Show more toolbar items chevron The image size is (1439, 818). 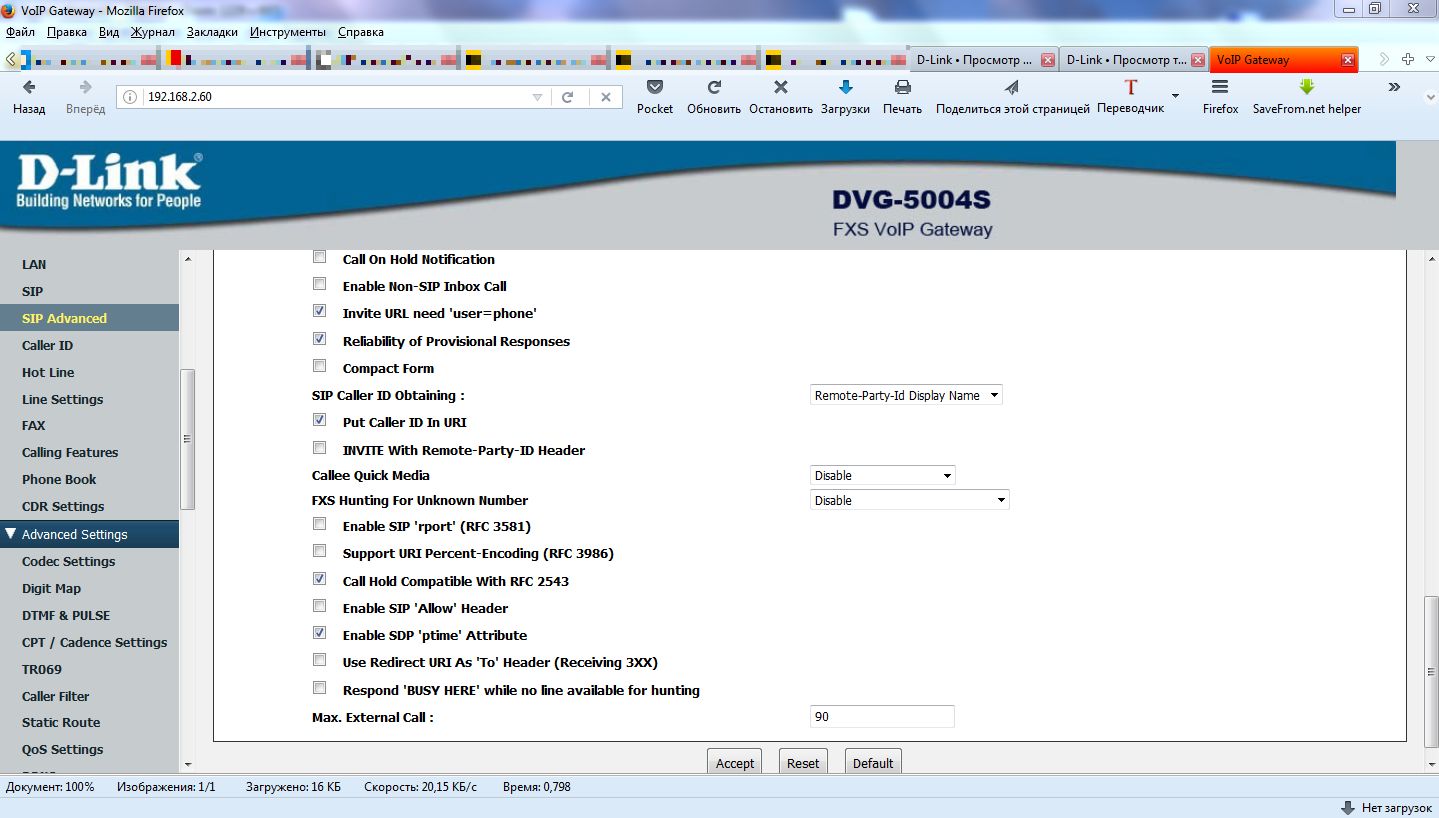pos(1394,87)
